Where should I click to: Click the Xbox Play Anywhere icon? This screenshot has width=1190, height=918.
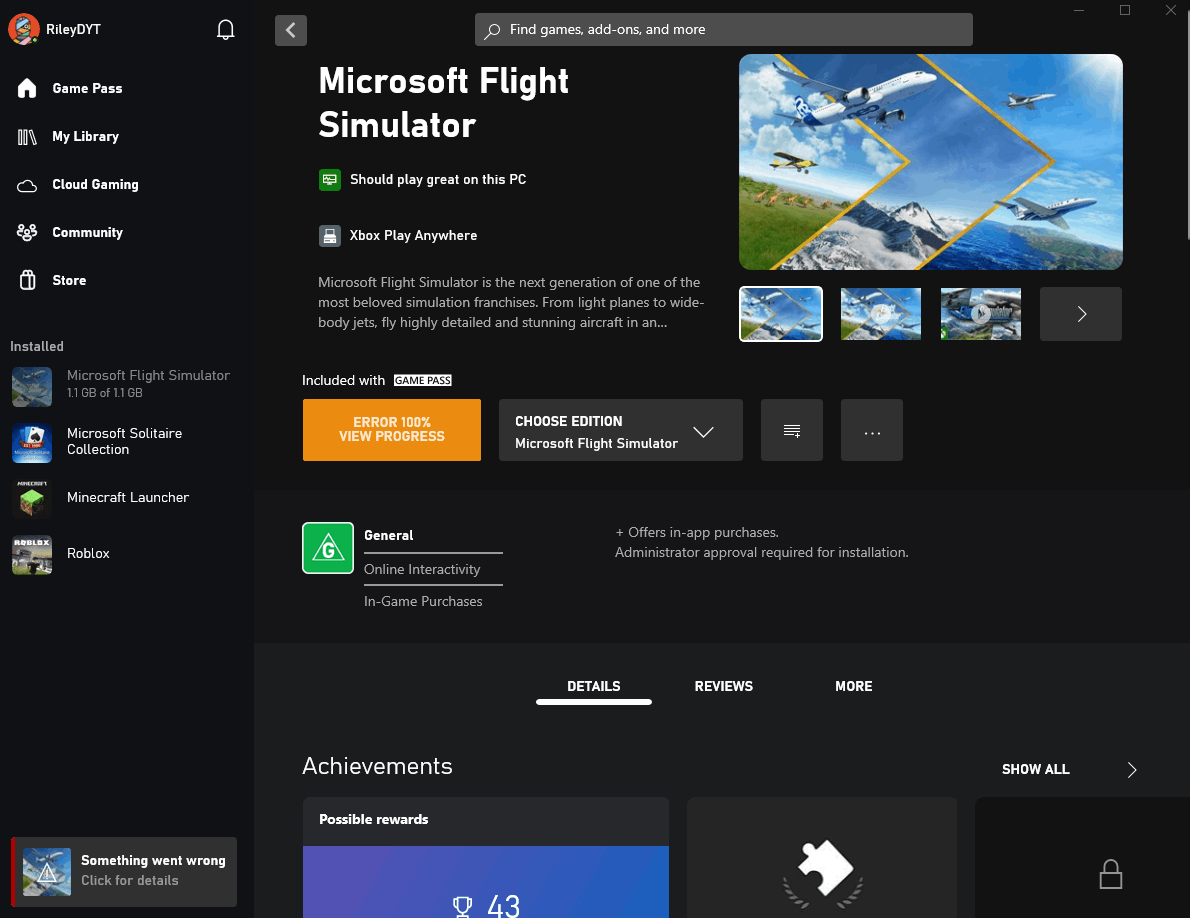click(329, 236)
